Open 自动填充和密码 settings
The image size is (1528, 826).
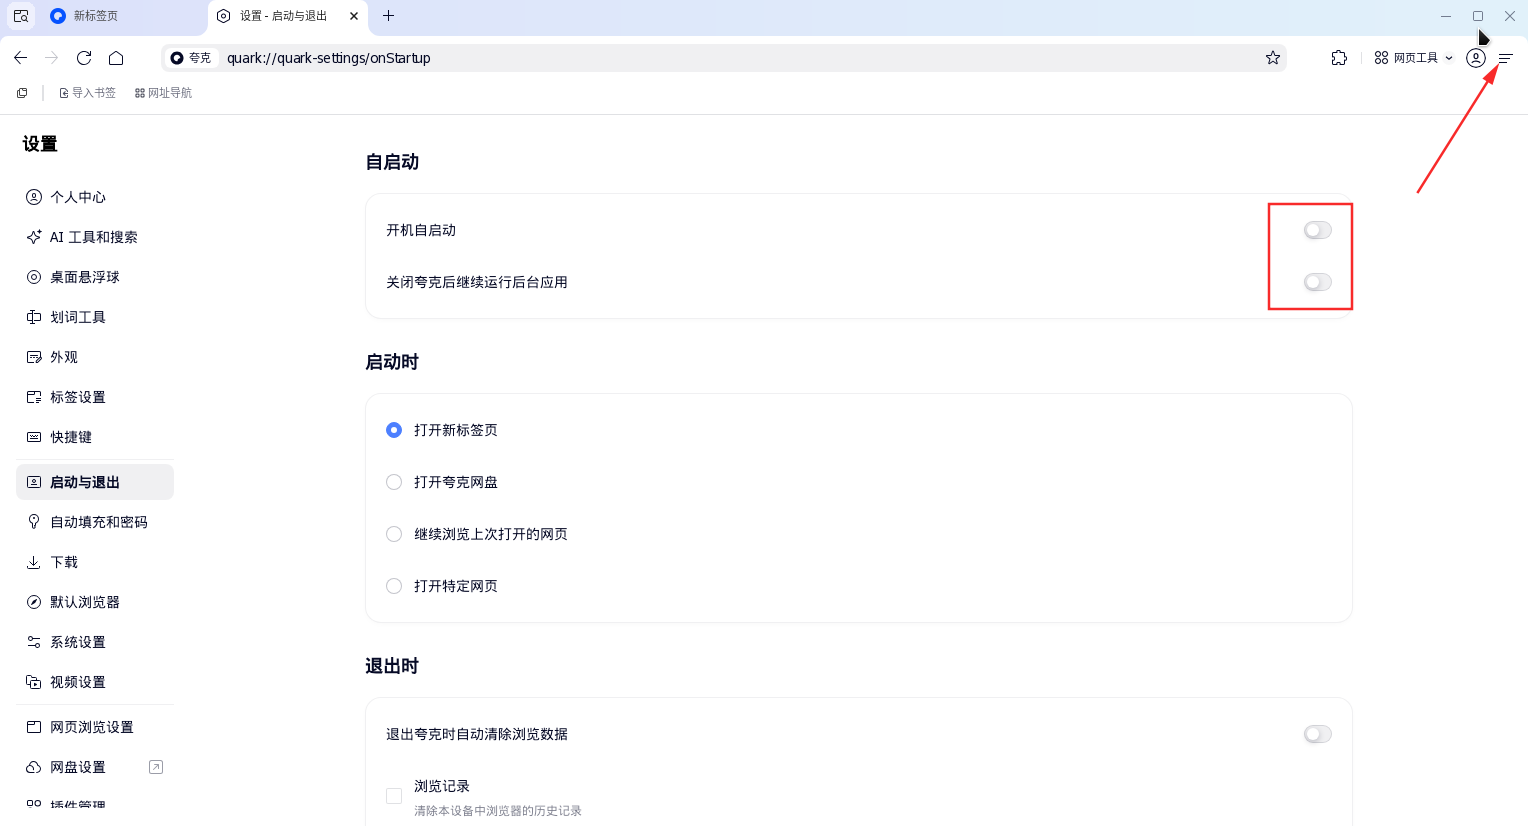pos(95,522)
